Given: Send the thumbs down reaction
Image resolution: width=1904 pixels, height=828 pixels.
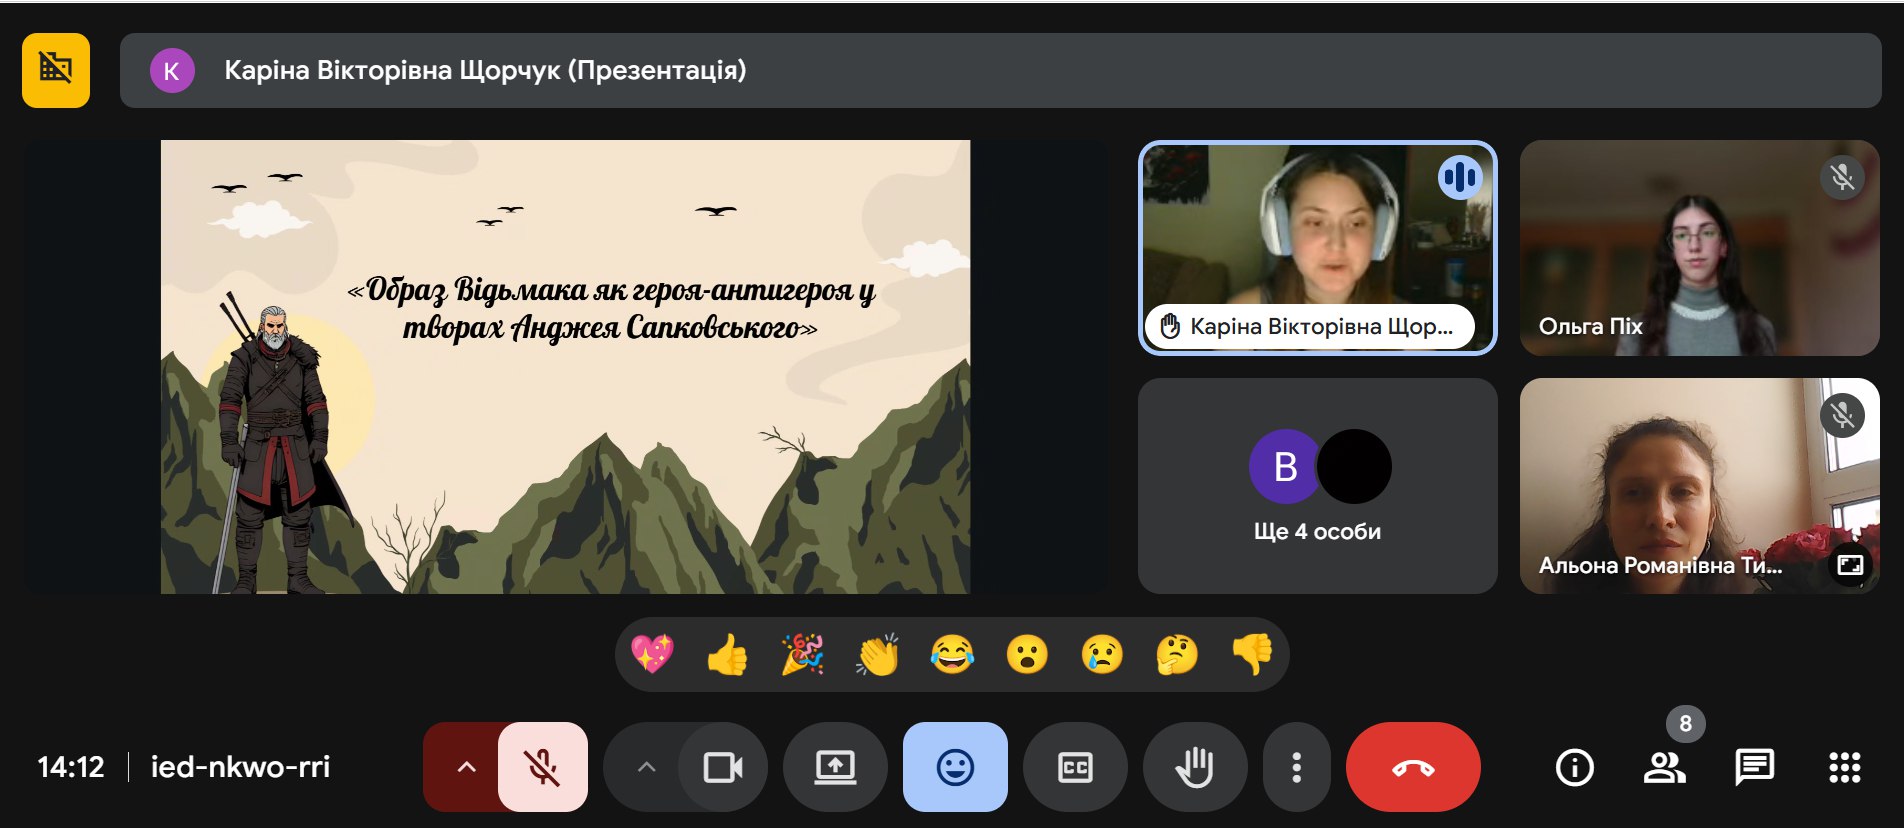Looking at the screenshot, I should click(x=1252, y=655).
